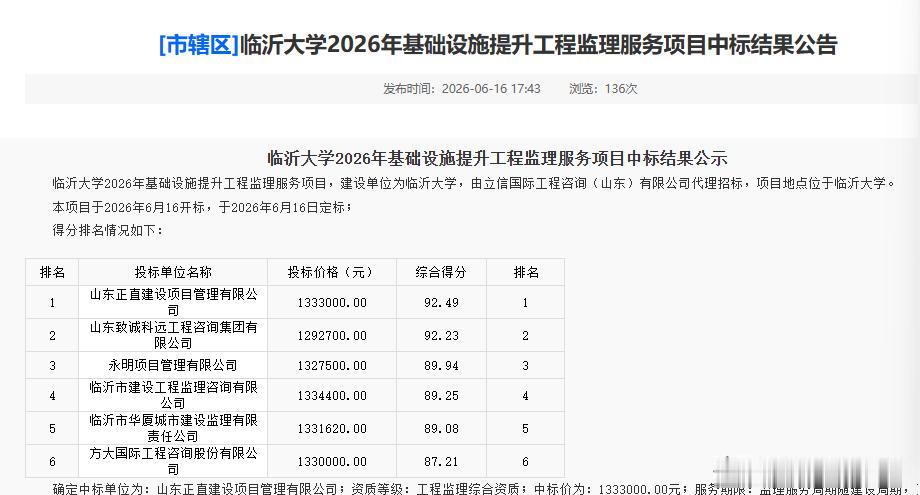Select the bid price 1333000.00 in the table

(x=332, y=303)
